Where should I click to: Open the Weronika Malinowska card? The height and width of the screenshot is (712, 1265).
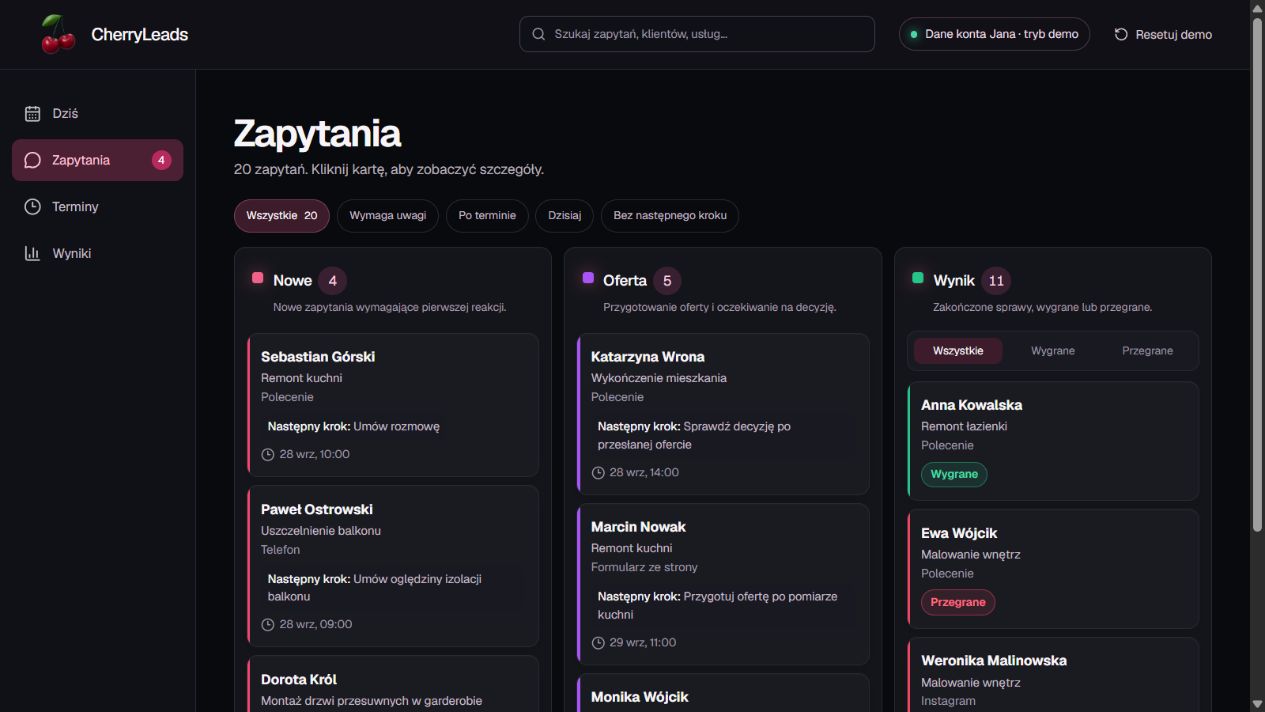tap(1053, 675)
